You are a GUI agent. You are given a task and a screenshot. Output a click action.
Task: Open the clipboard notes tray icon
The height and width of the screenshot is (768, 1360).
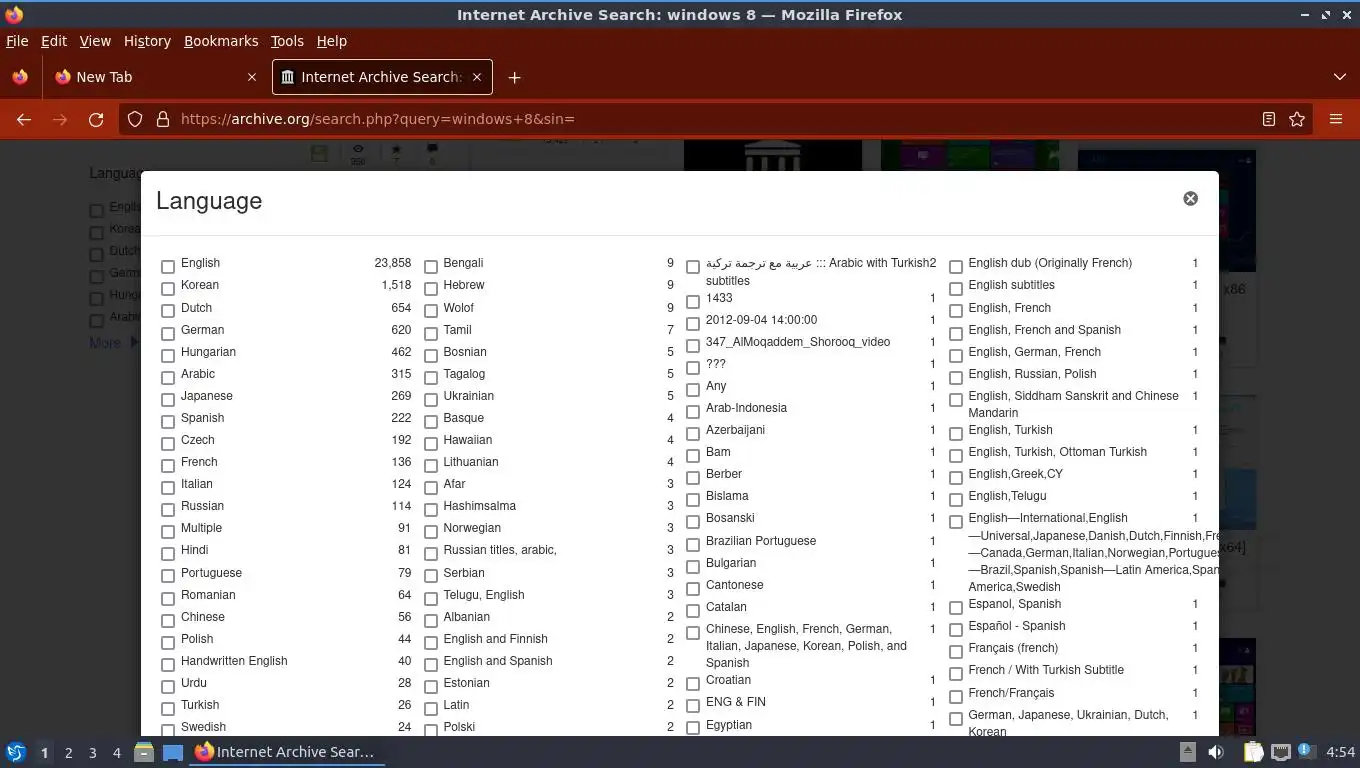coord(1253,752)
